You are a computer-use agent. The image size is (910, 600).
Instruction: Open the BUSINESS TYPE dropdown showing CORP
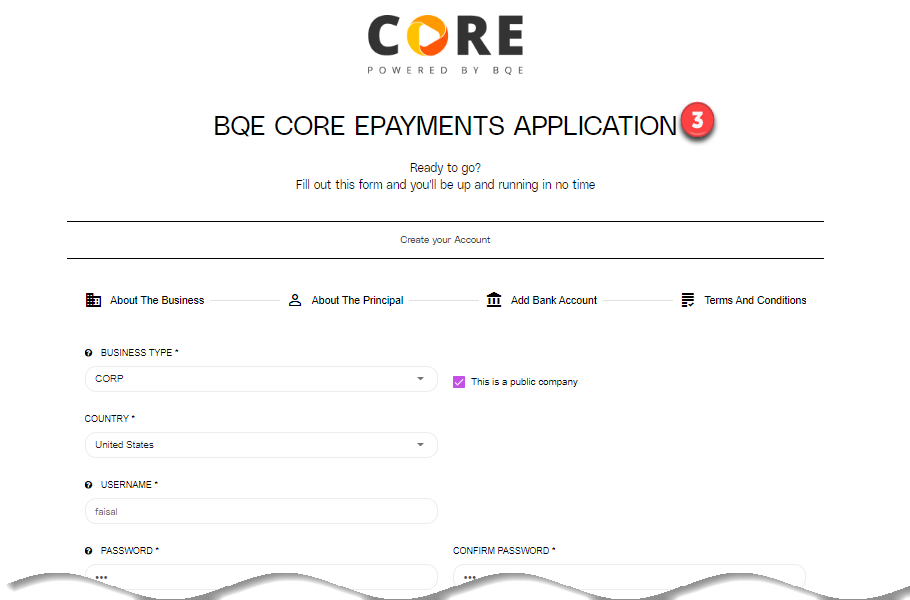coord(261,379)
